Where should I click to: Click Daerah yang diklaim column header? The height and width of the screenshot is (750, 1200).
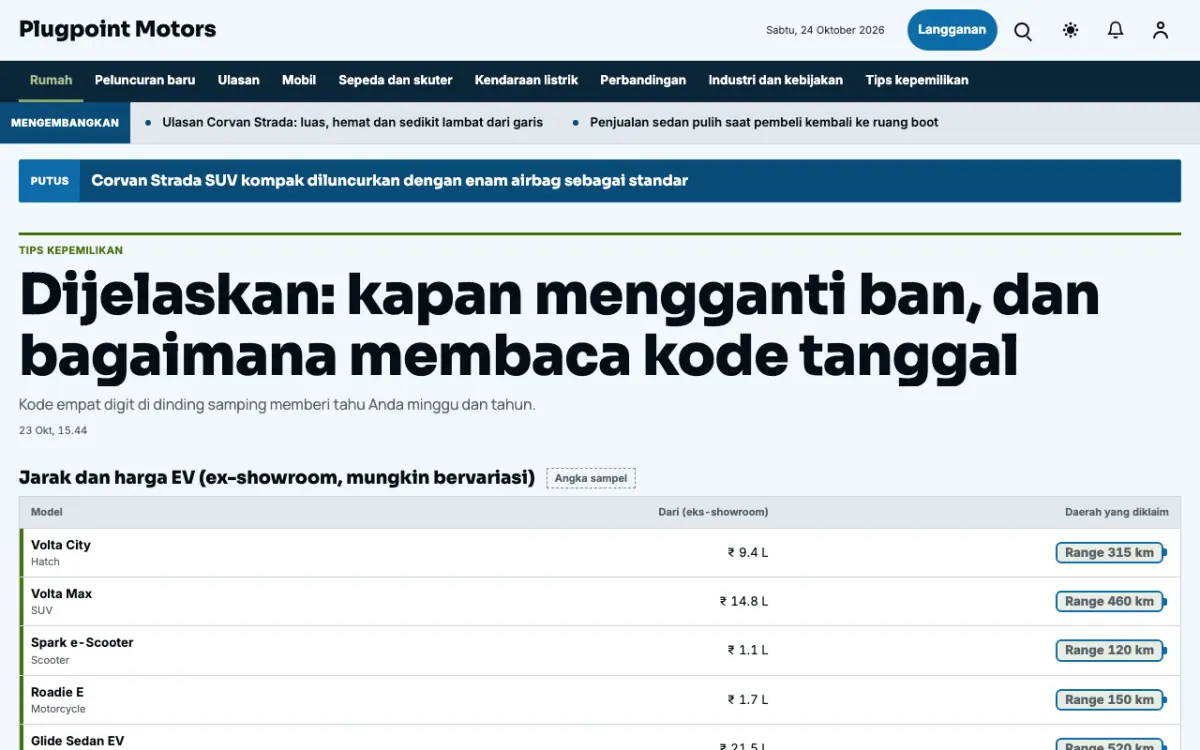pyautogui.click(x=1116, y=512)
